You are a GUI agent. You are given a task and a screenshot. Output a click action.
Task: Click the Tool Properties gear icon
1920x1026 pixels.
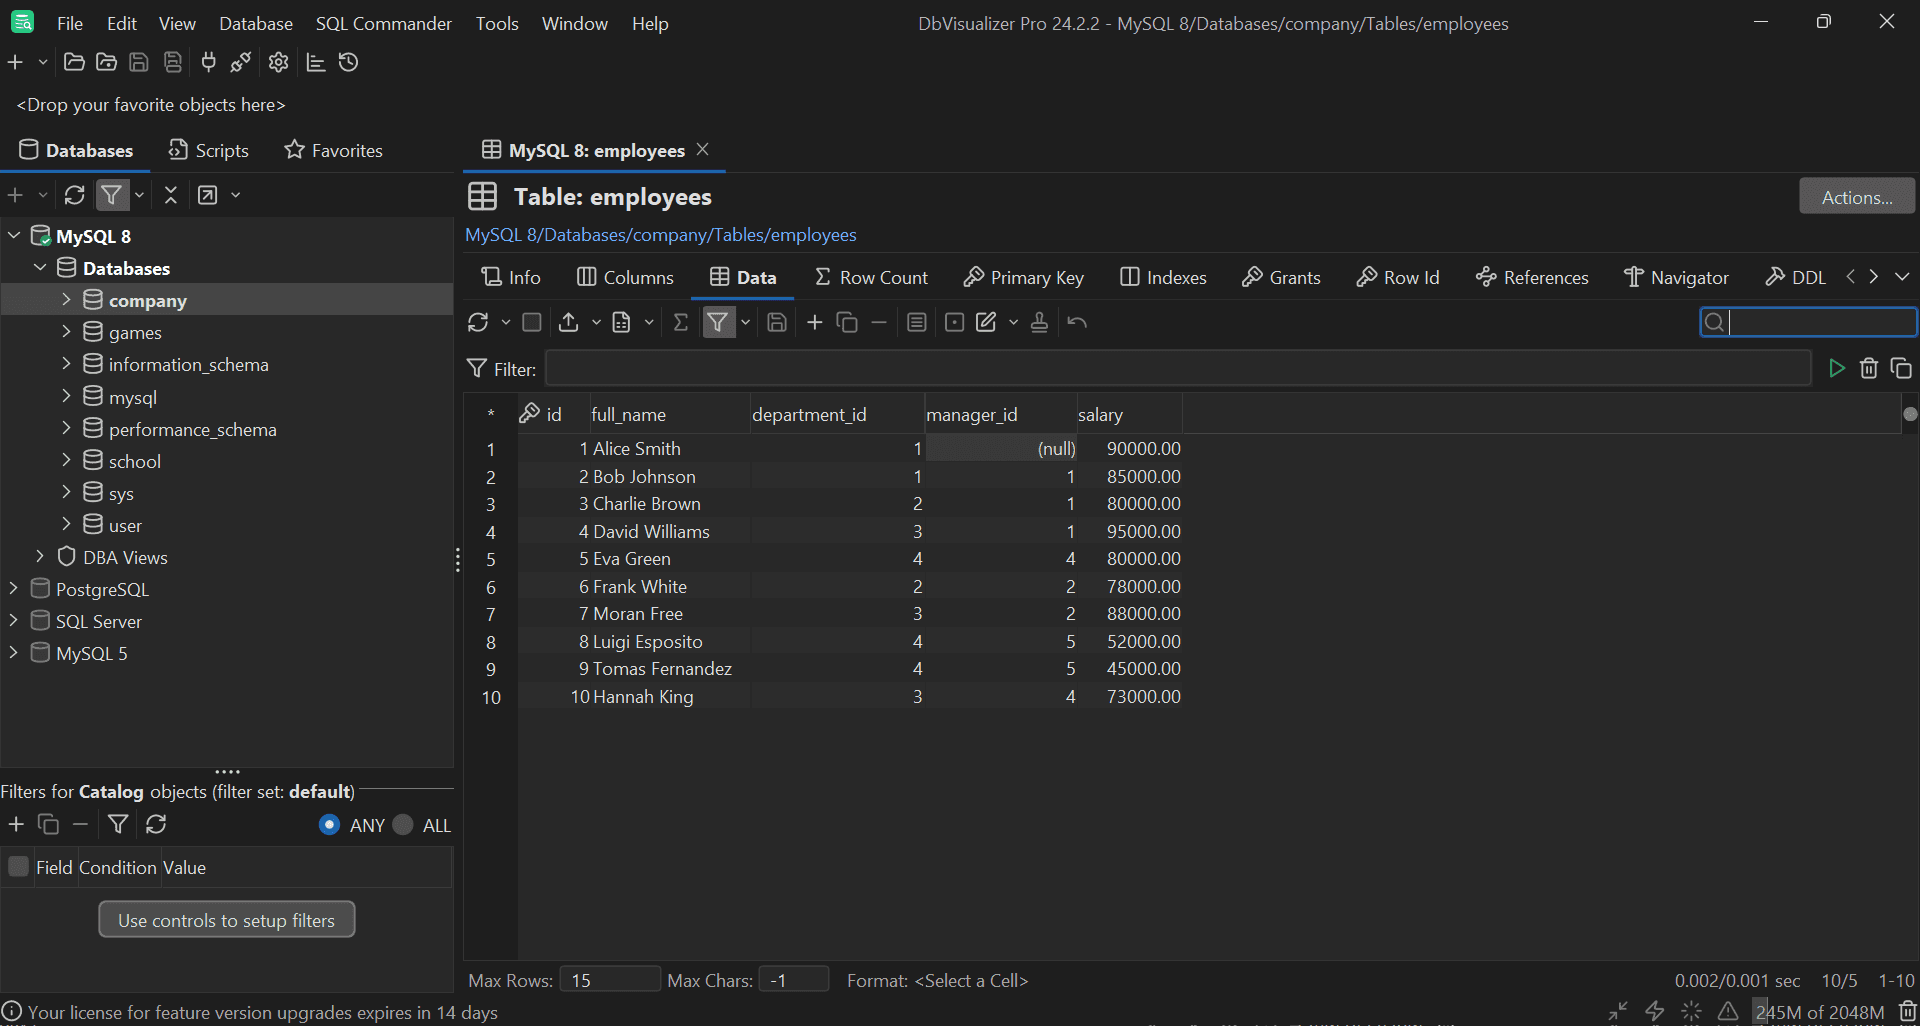[x=277, y=62]
